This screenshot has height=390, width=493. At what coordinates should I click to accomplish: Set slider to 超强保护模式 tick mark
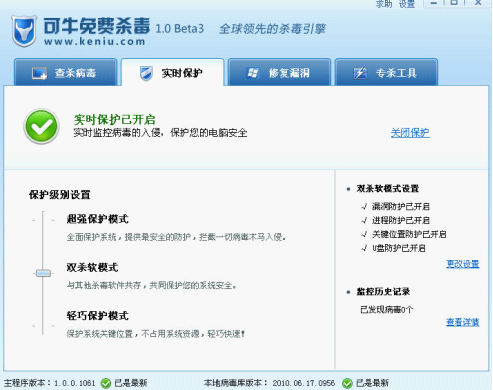pos(43,220)
